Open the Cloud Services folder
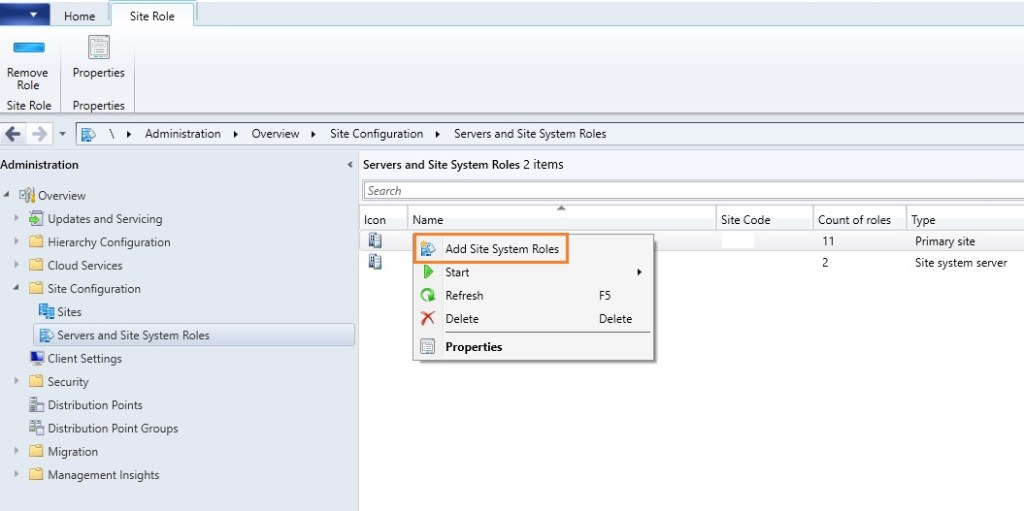Image resolution: width=1024 pixels, height=511 pixels. coord(85,265)
